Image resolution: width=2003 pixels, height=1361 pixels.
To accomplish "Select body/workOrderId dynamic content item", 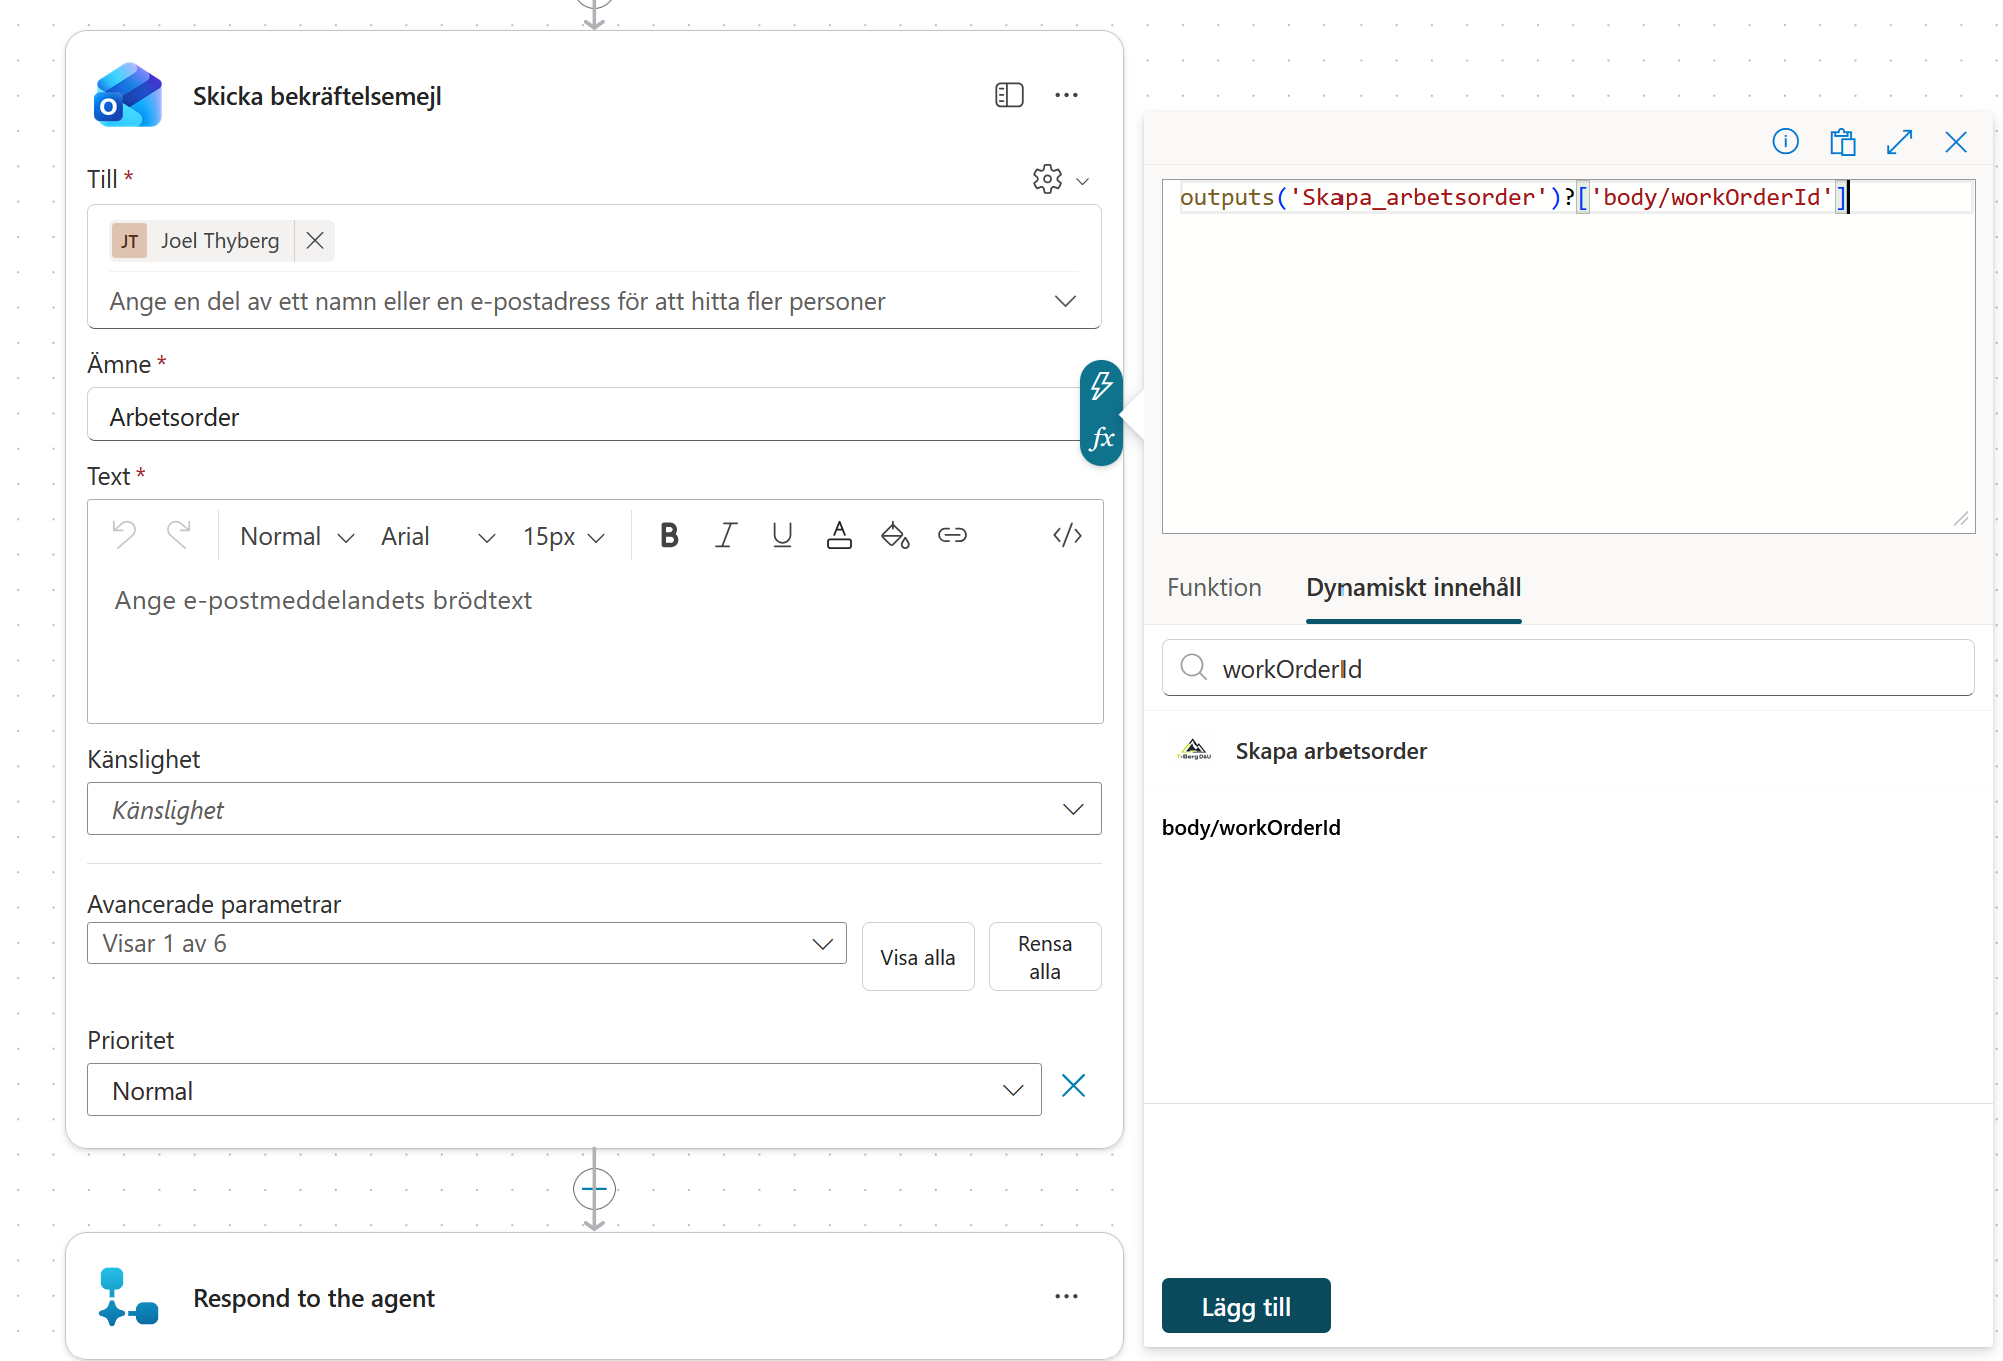I will coord(1251,828).
